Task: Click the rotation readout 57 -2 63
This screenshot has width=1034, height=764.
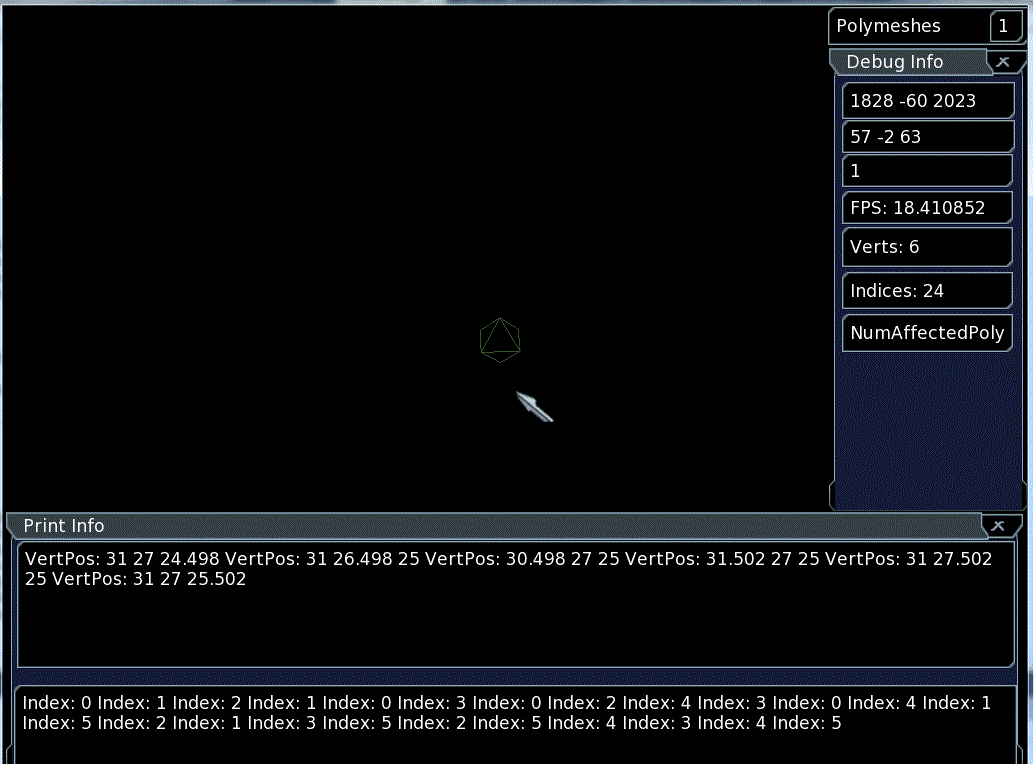Action: pyautogui.click(x=927, y=136)
